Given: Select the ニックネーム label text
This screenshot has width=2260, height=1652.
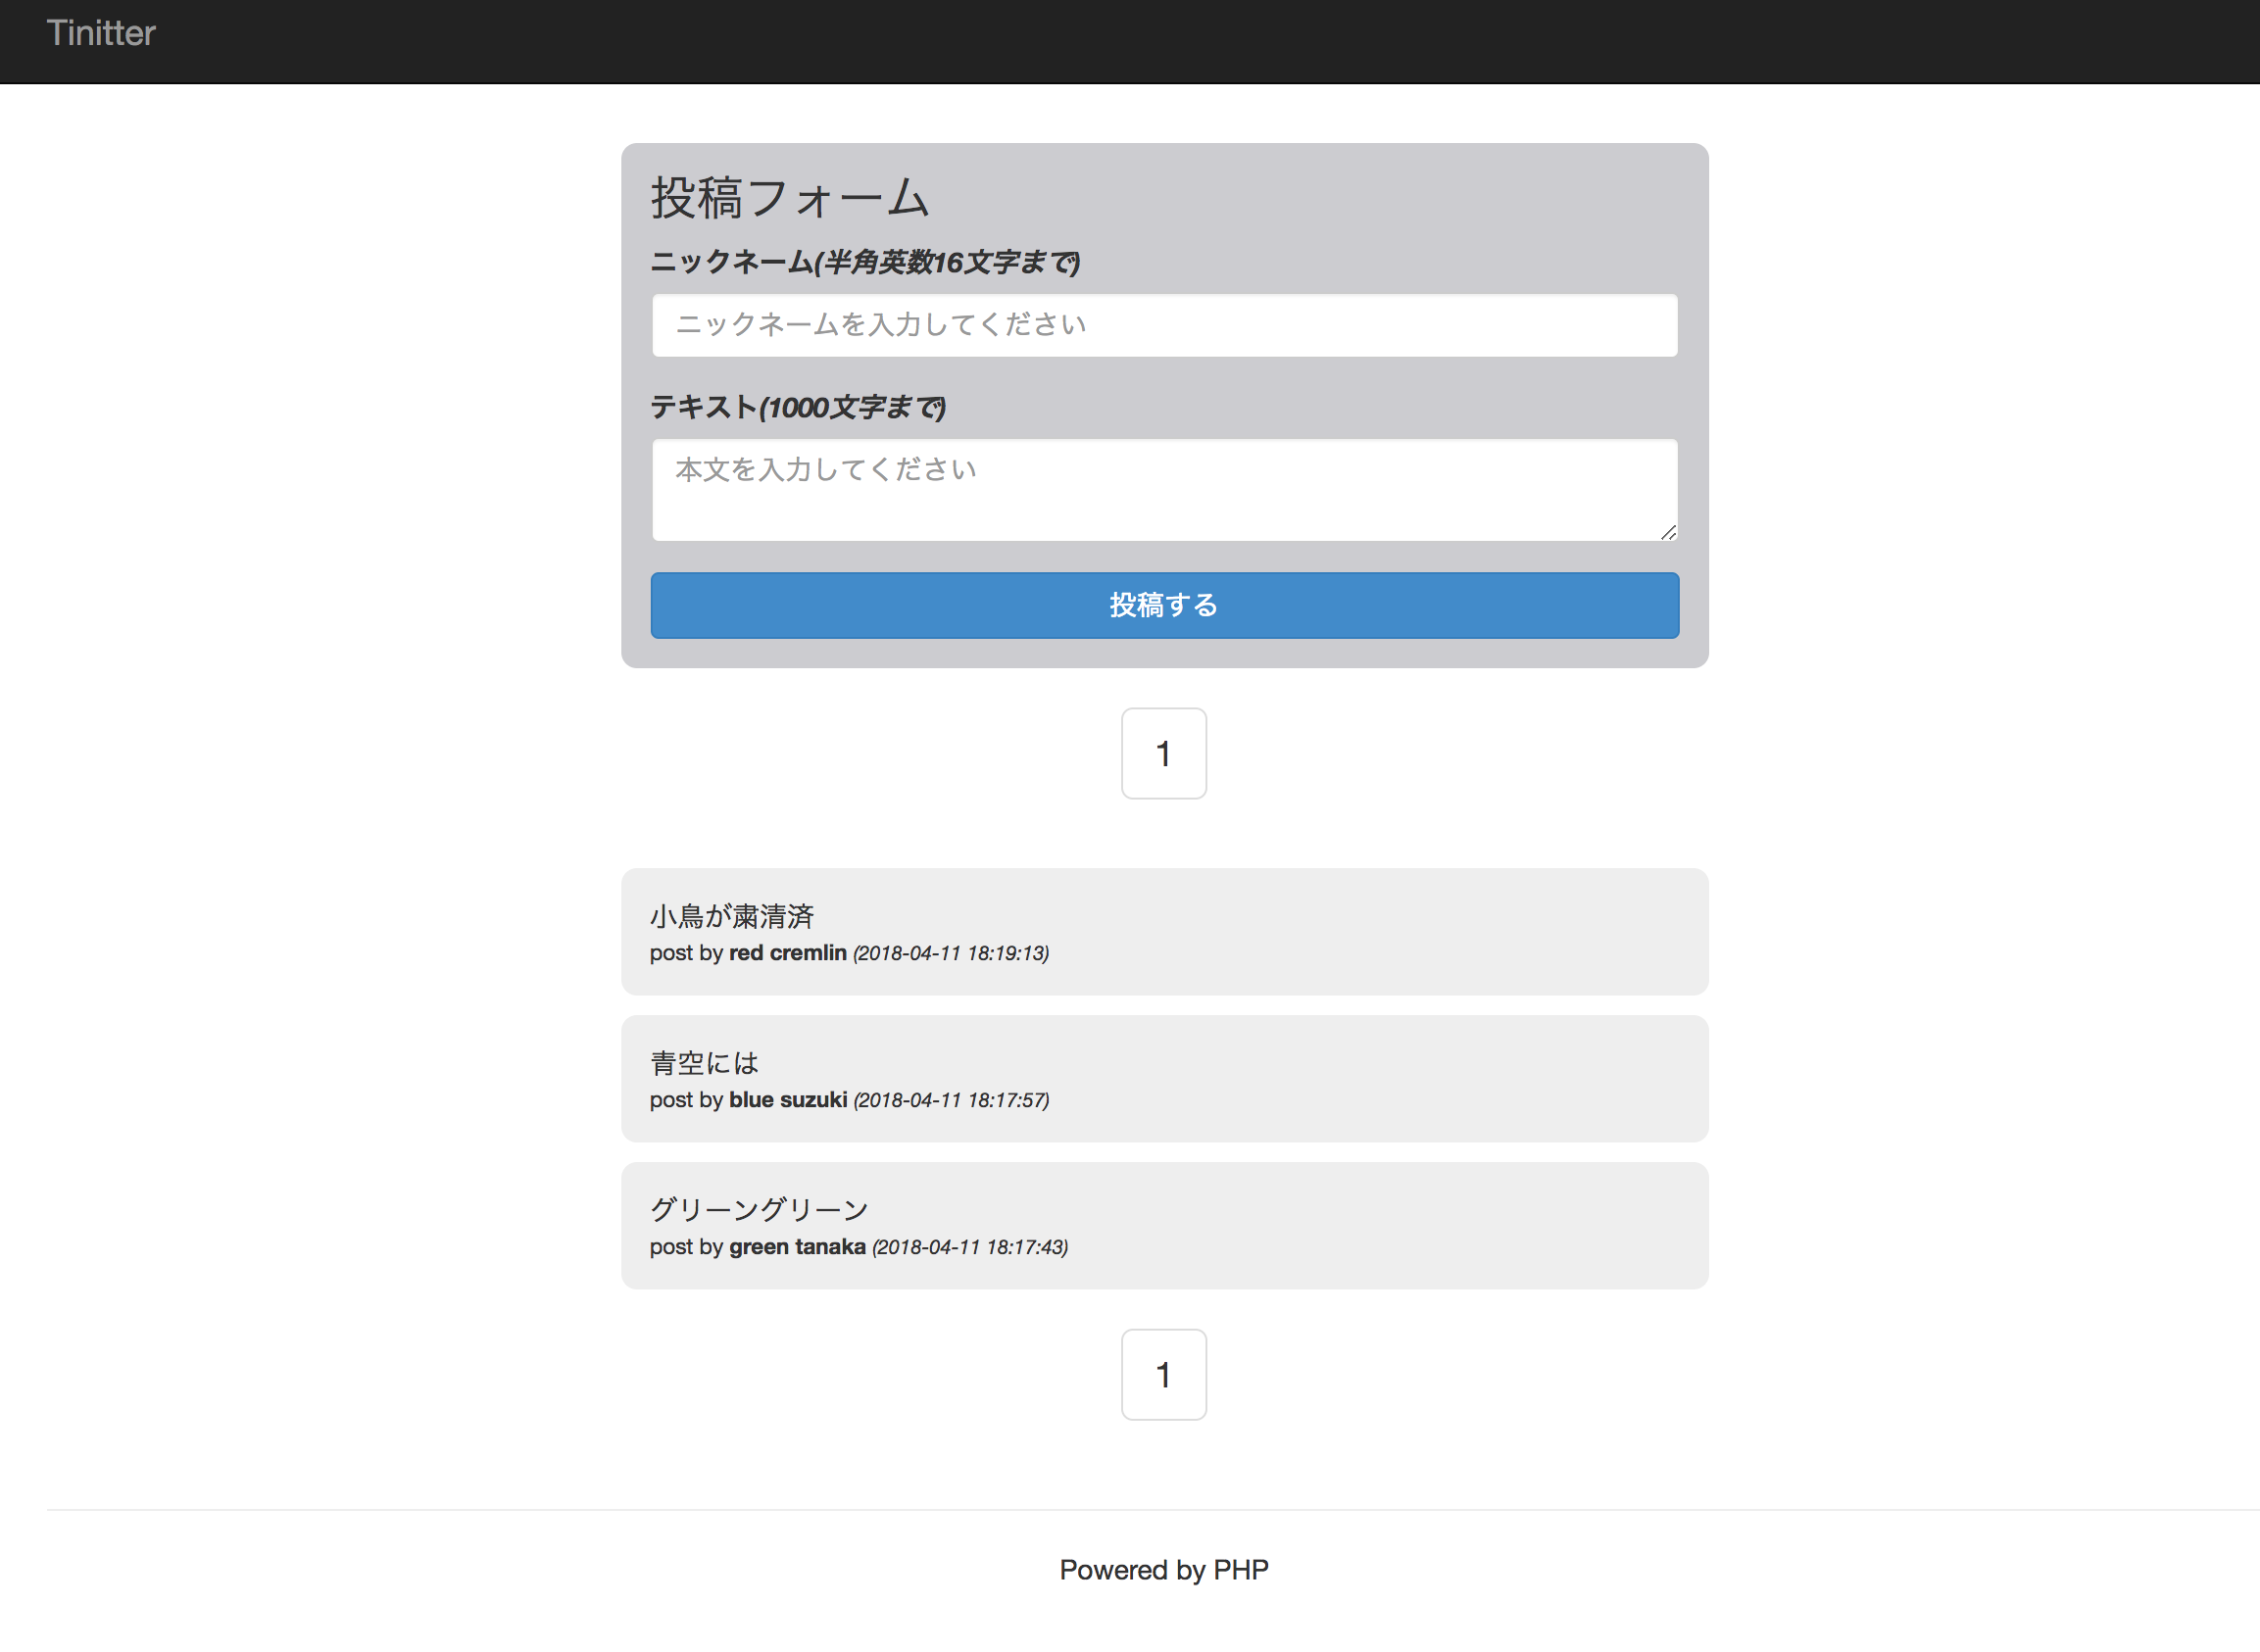Looking at the screenshot, I should pos(865,262).
